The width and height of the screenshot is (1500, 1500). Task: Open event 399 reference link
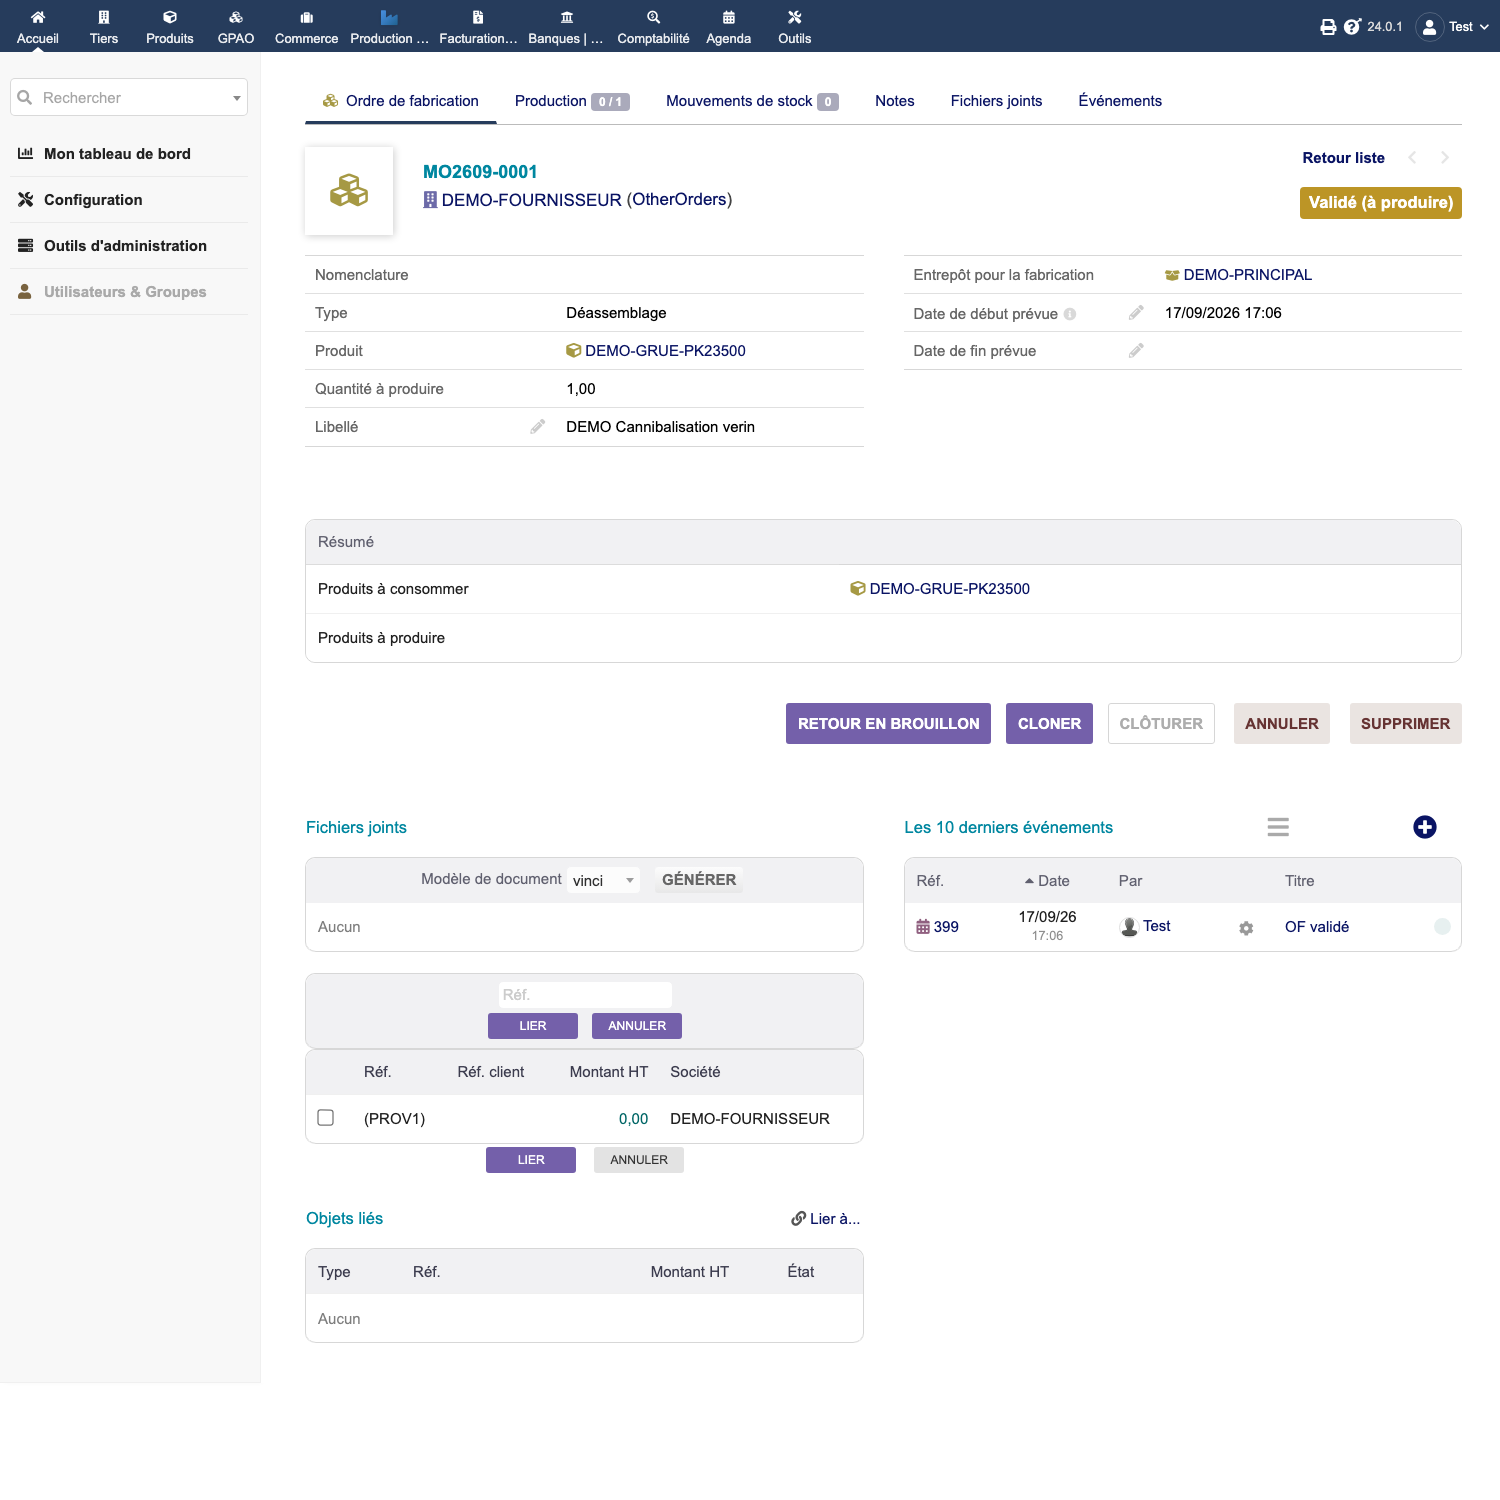click(938, 927)
